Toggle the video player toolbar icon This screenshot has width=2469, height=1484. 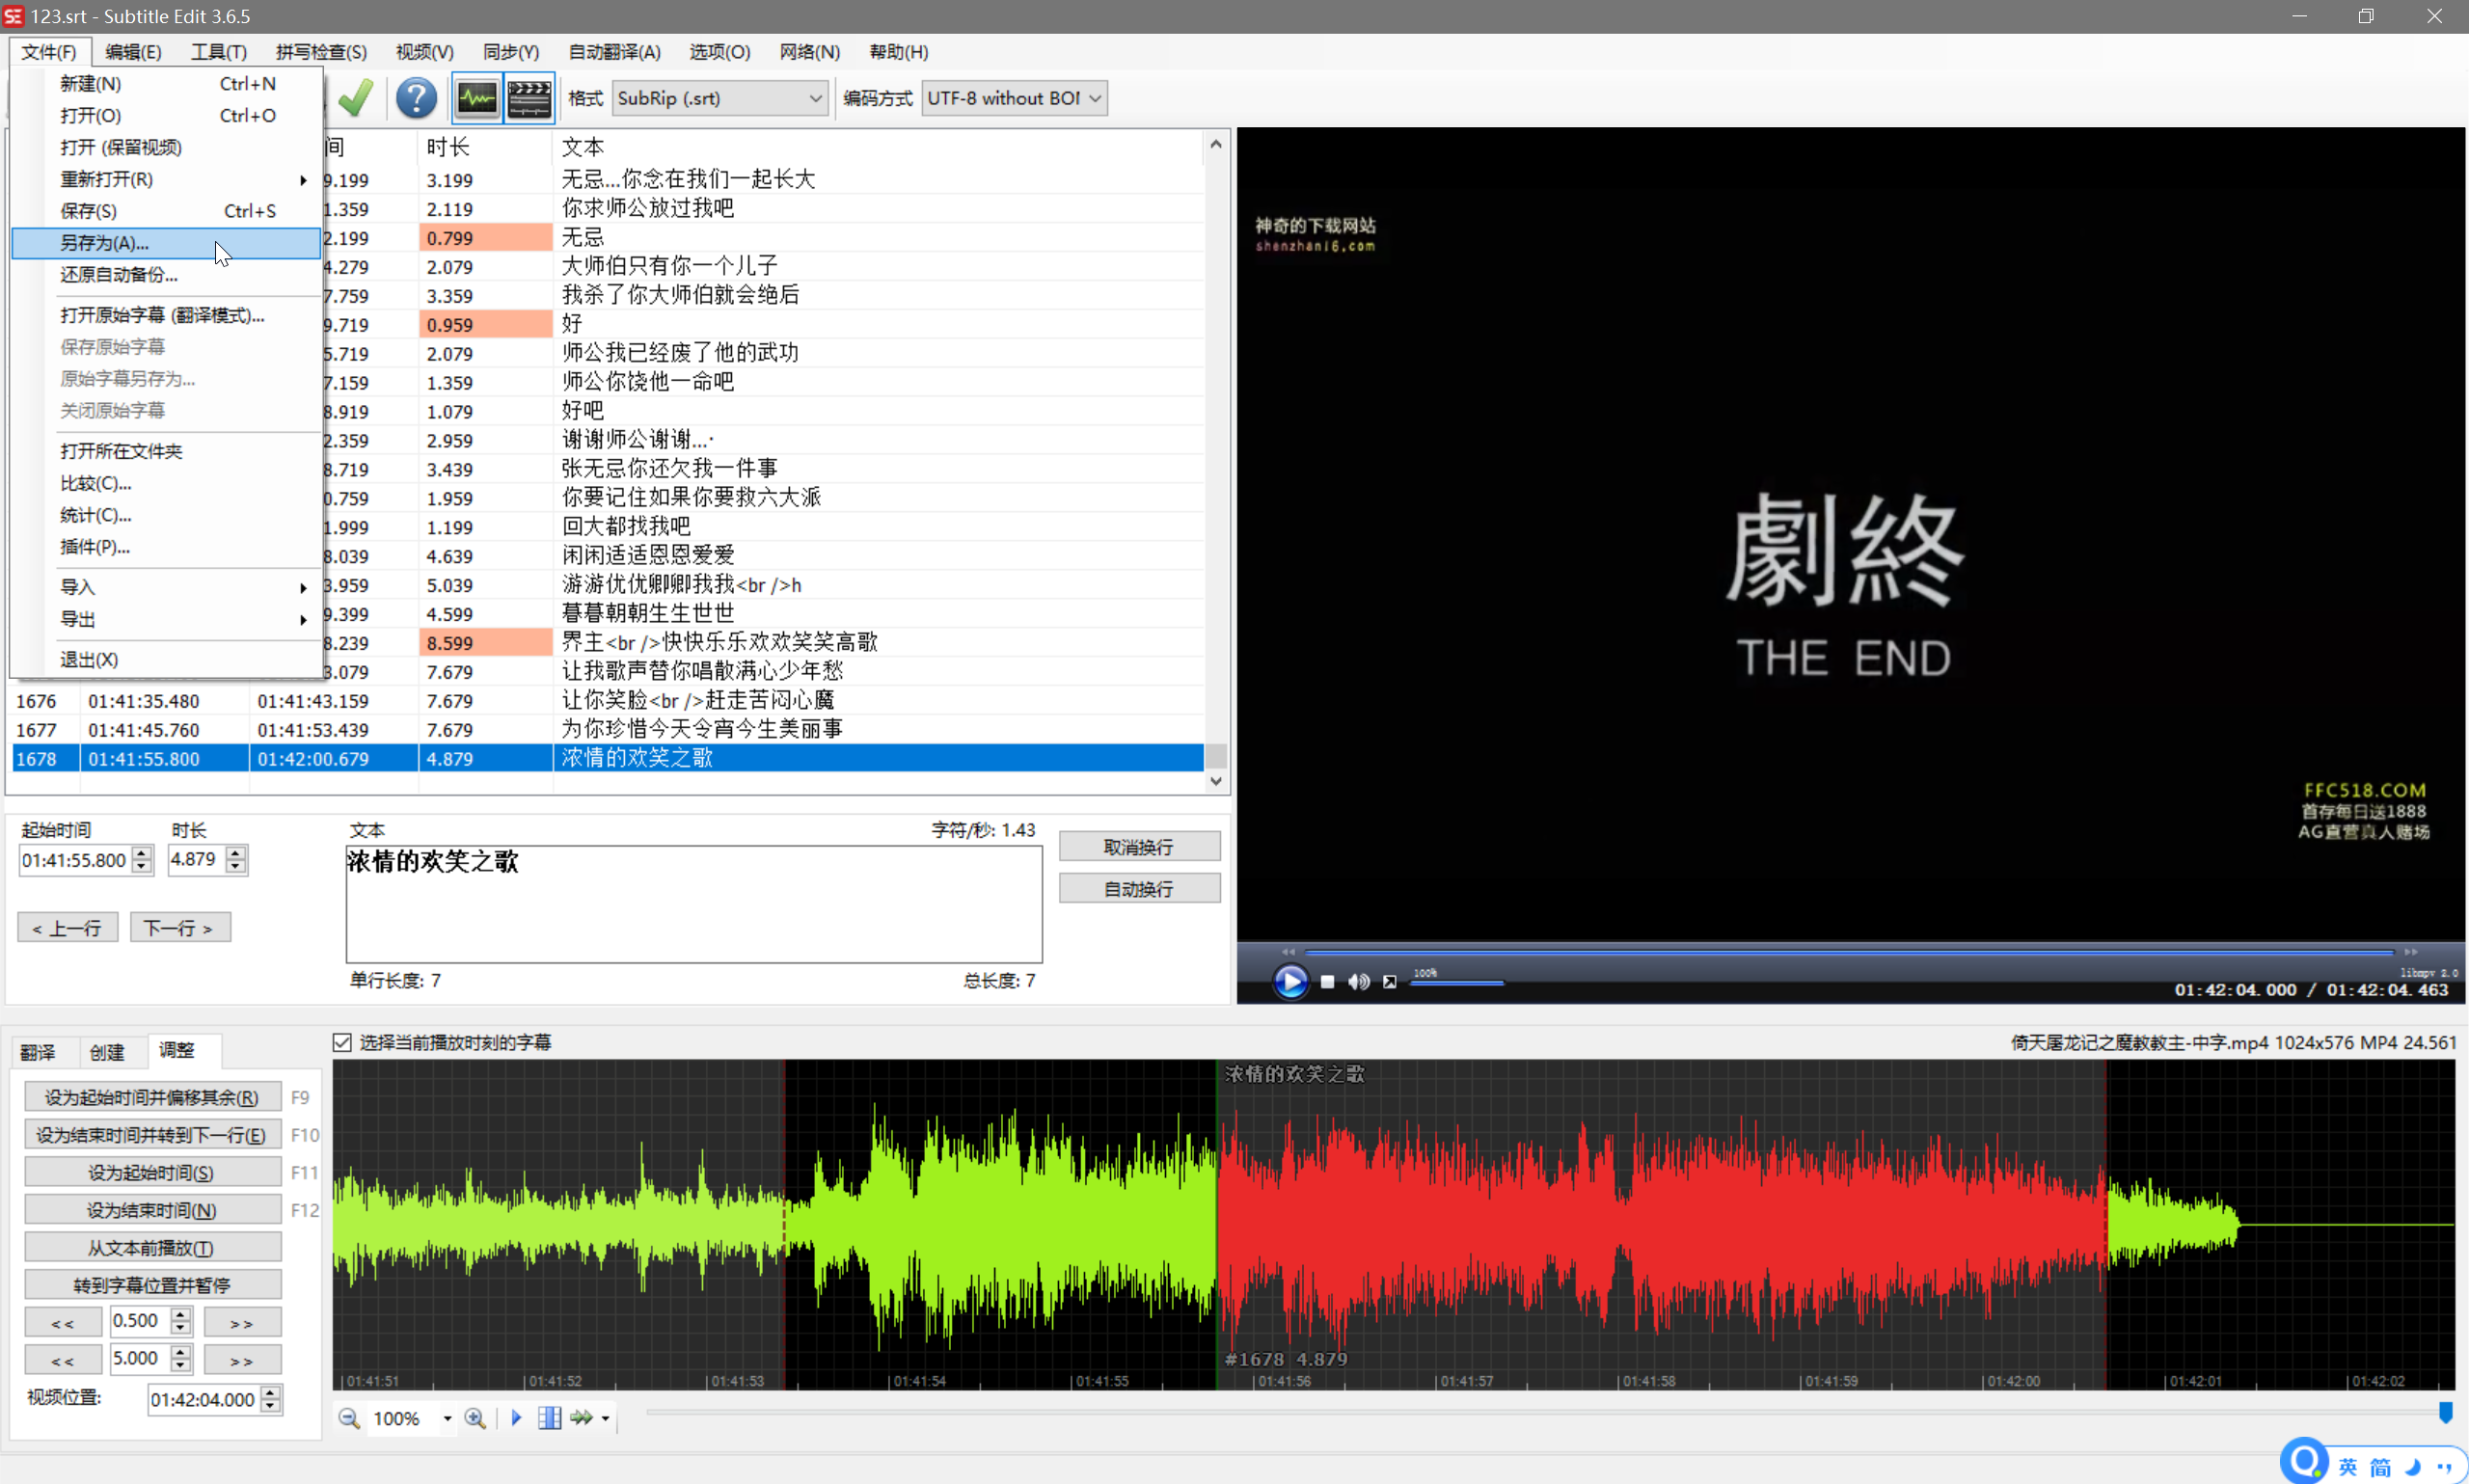(x=529, y=98)
